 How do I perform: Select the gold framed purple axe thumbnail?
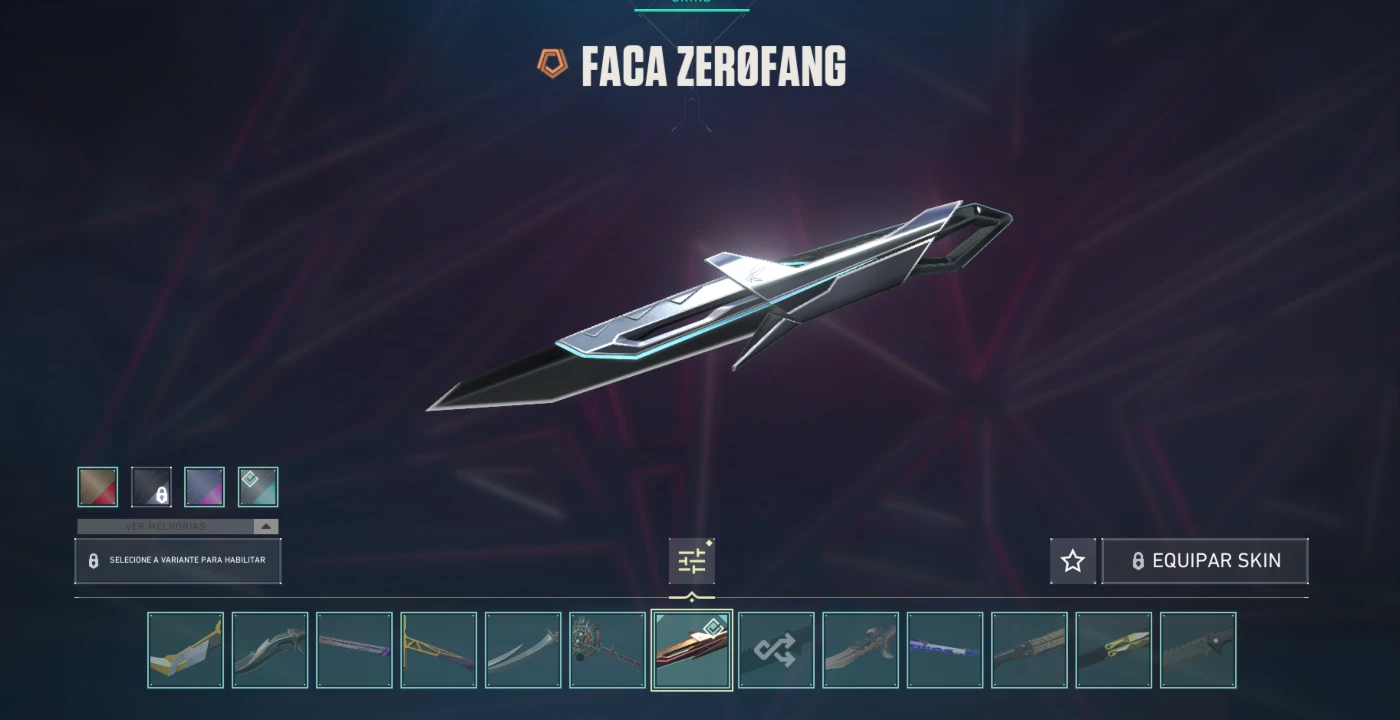[439, 650]
